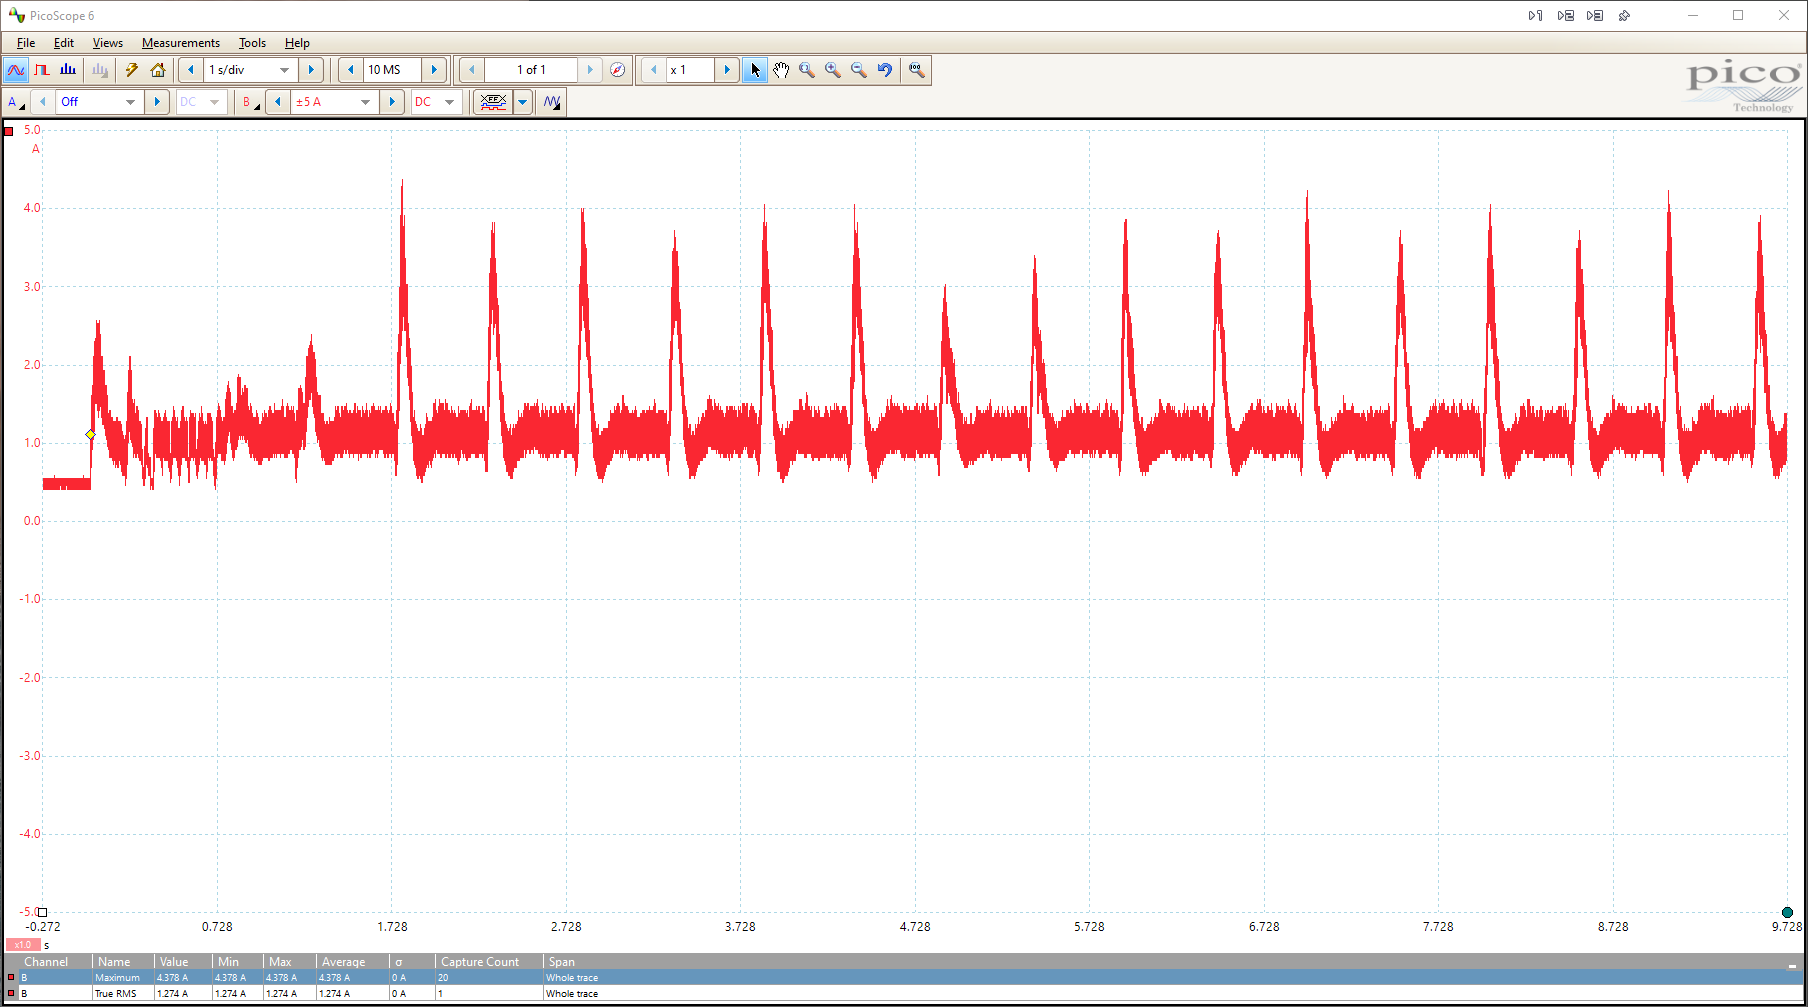Open the File menu
The height and width of the screenshot is (1007, 1808).
pos(26,43)
